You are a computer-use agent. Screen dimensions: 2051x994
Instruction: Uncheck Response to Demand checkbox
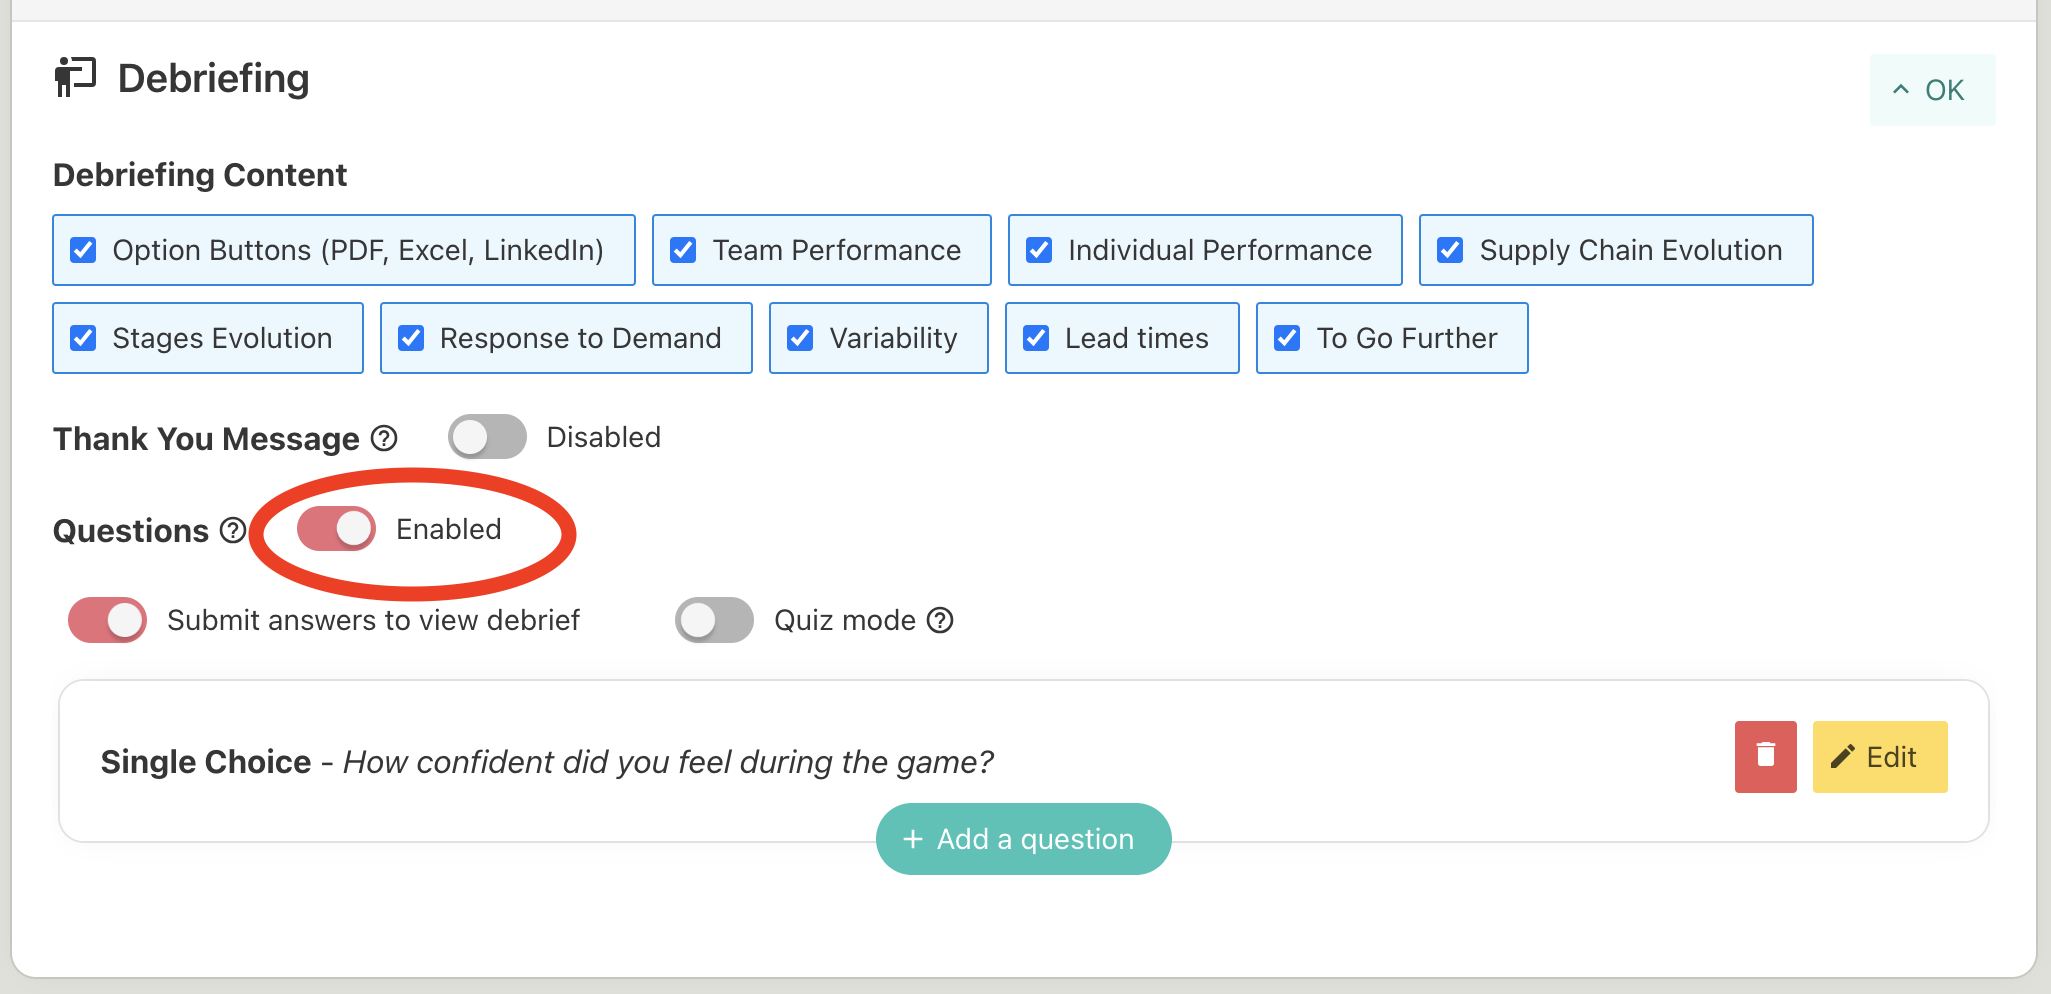412,338
